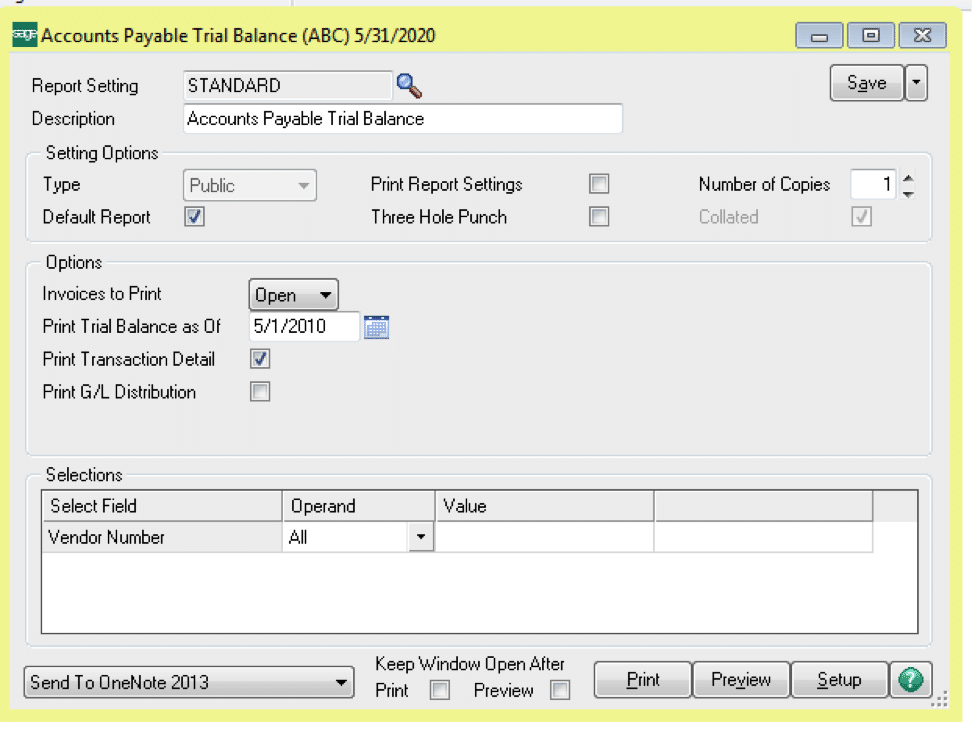
Task: Enable Print G/L Distribution checkbox
Action: click(260, 392)
